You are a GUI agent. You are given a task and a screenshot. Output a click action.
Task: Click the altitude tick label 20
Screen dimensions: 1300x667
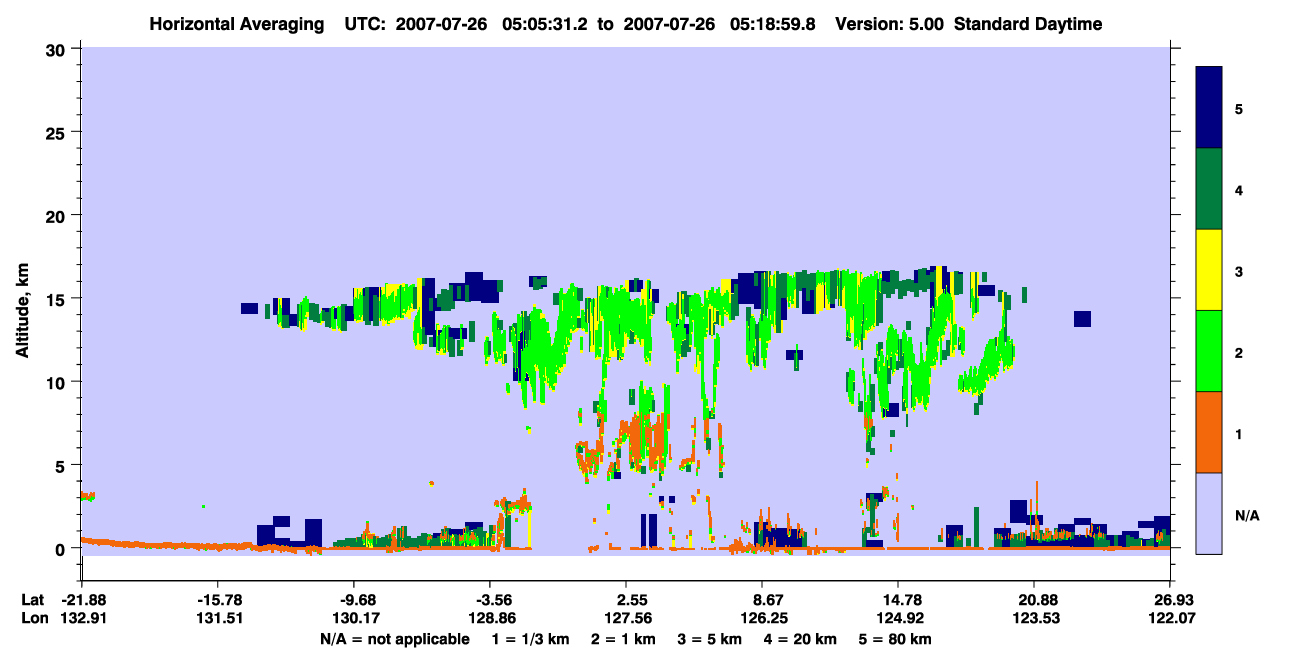click(58, 215)
